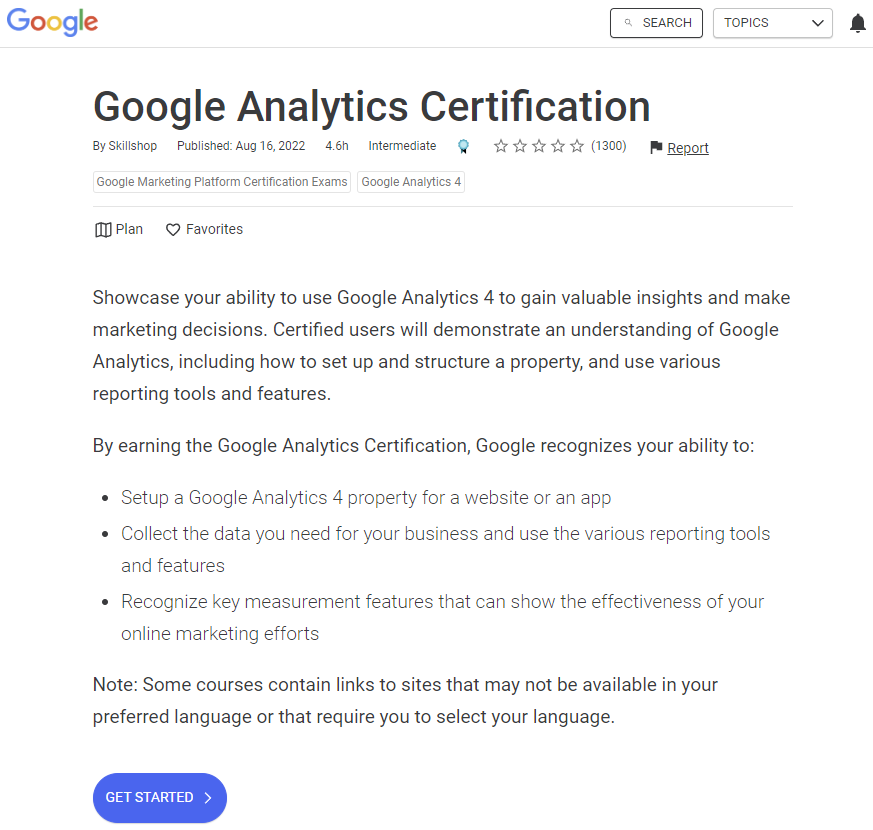Image resolution: width=873 pixels, height=830 pixels.
Task: Click the badge icon next to Intermediate
Action: click(x=463, y=145)
